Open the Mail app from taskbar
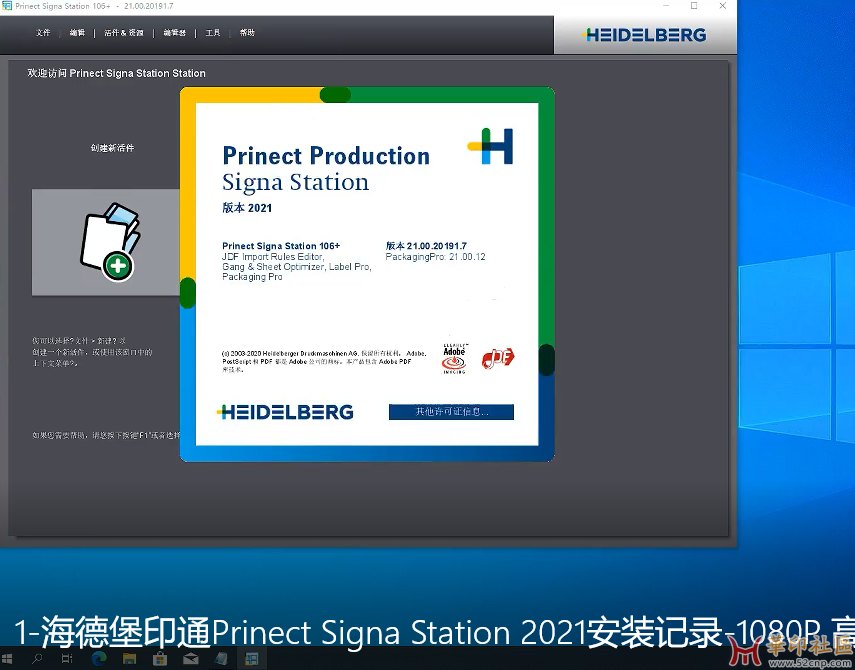The width and height of the screenshot is (855, 670). pyautogui.click(x=191, y=659)
